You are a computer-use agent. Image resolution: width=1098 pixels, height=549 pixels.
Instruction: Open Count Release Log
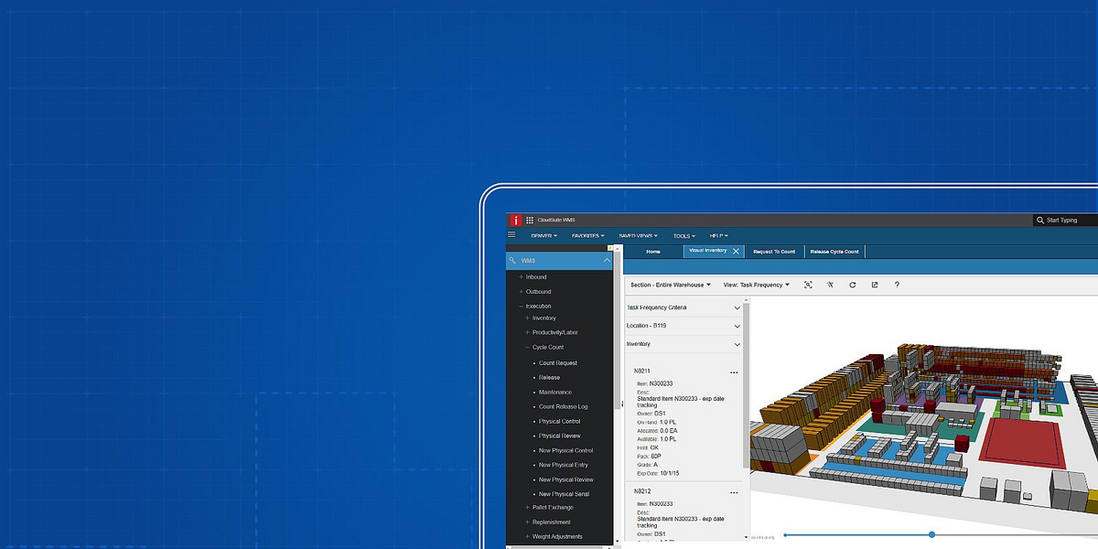[x=564, y=407]
